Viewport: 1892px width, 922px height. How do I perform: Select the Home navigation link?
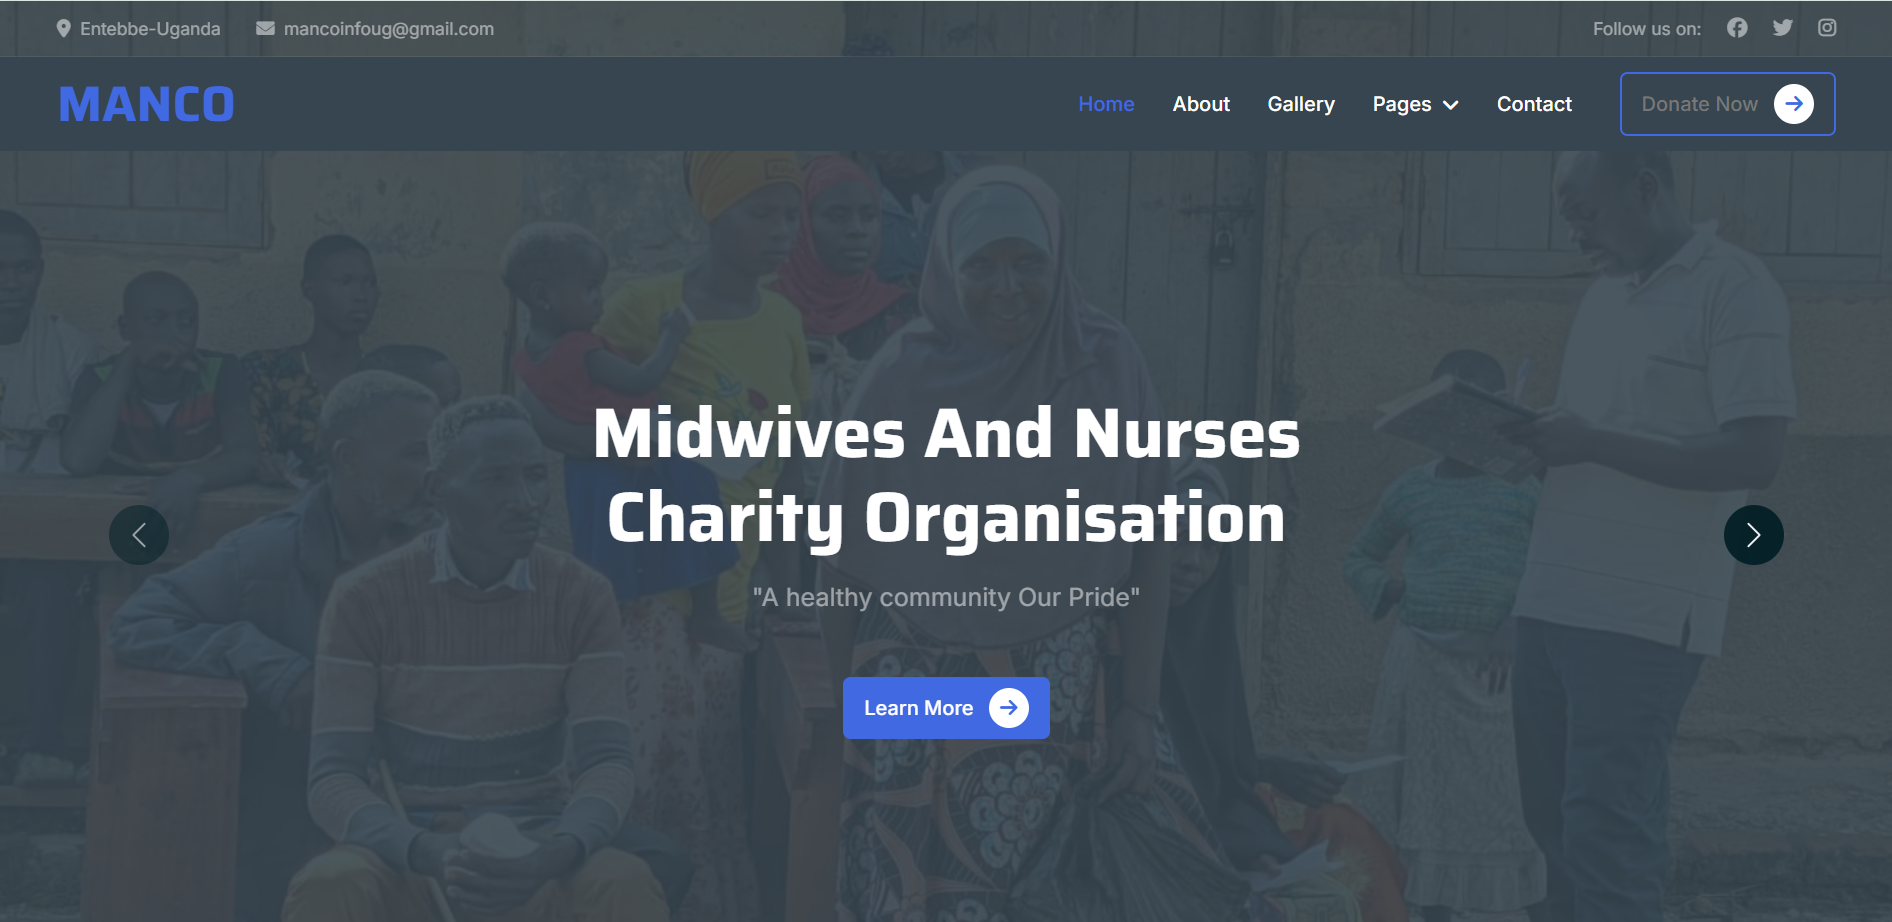(1106, 104)
